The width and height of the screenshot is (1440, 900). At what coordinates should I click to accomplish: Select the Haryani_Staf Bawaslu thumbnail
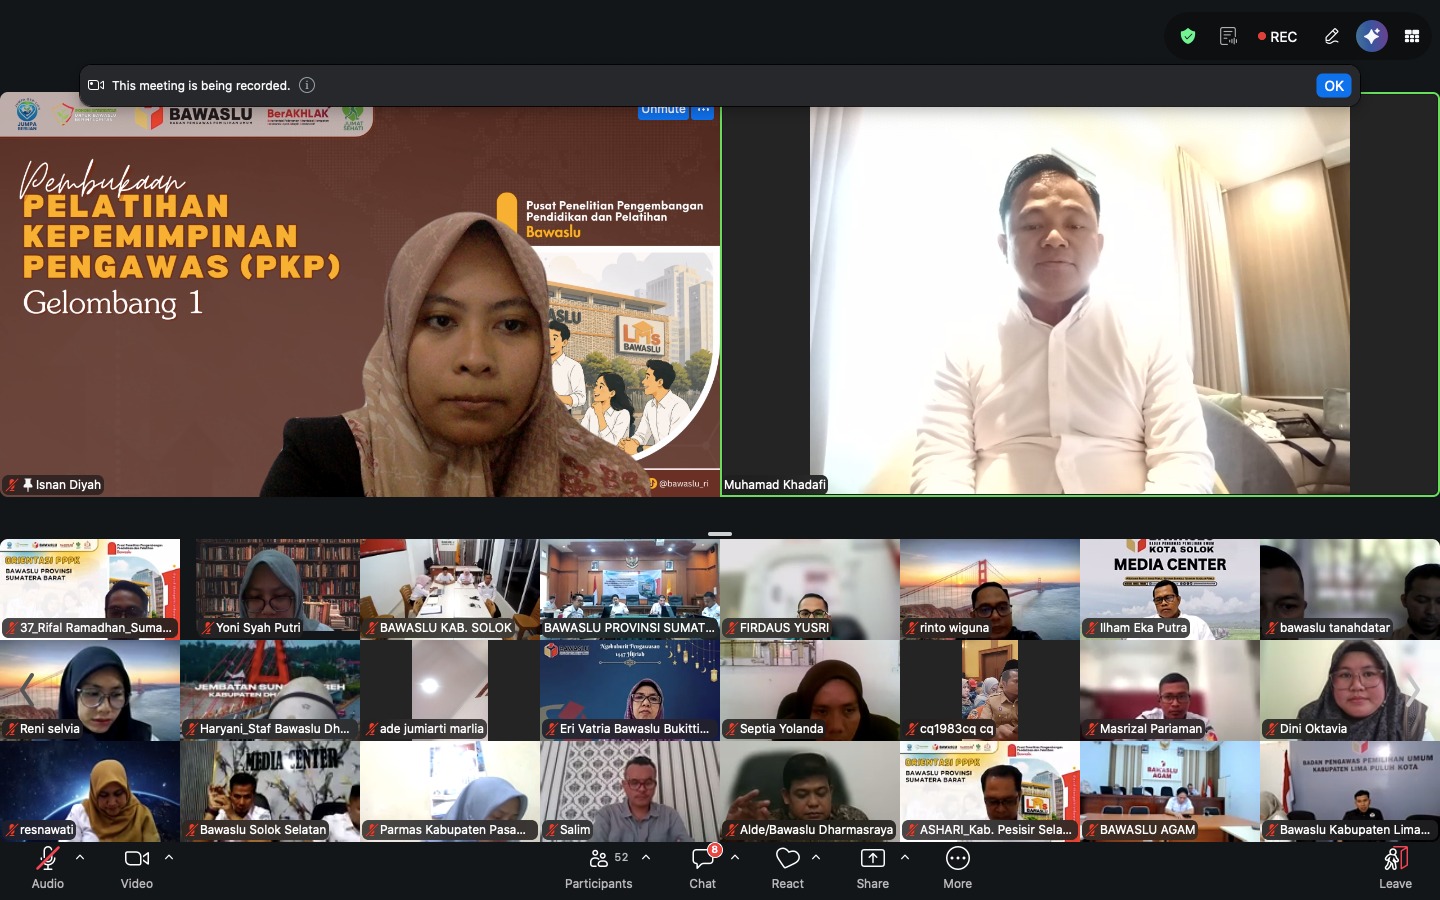(270, 690)
